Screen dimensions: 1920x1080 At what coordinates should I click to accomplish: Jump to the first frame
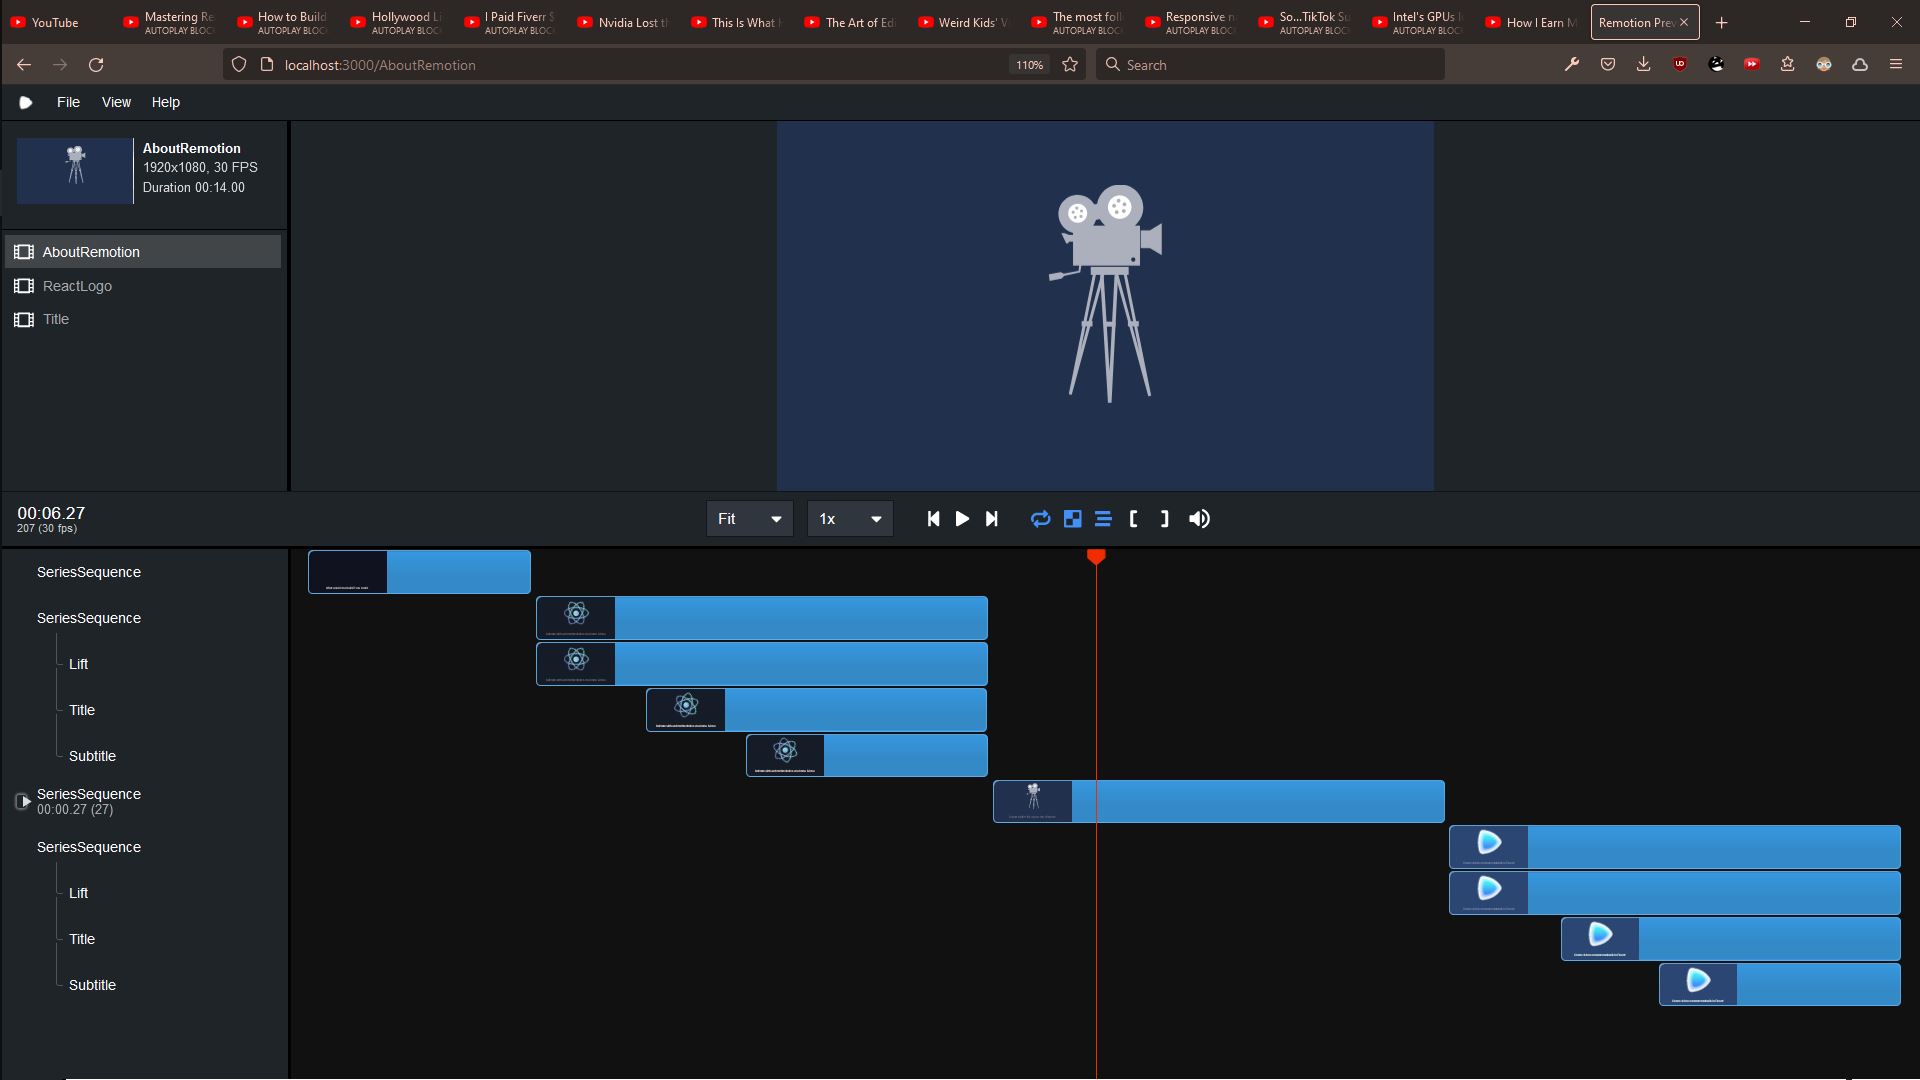(x=933, y=519)
